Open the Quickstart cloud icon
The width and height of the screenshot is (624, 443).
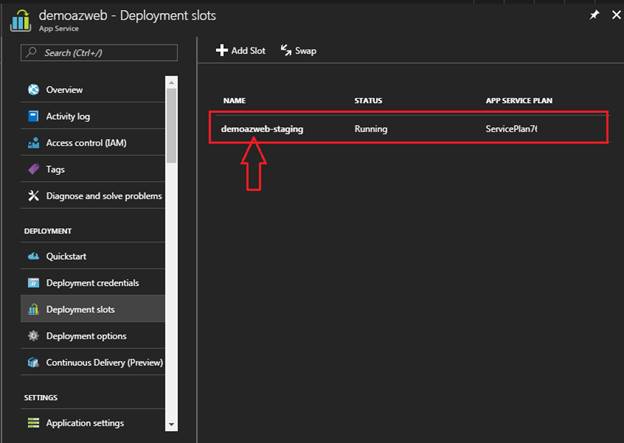point(33,256)
